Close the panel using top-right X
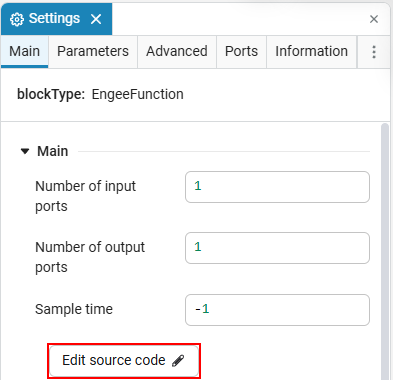 (x=374, y=19)
